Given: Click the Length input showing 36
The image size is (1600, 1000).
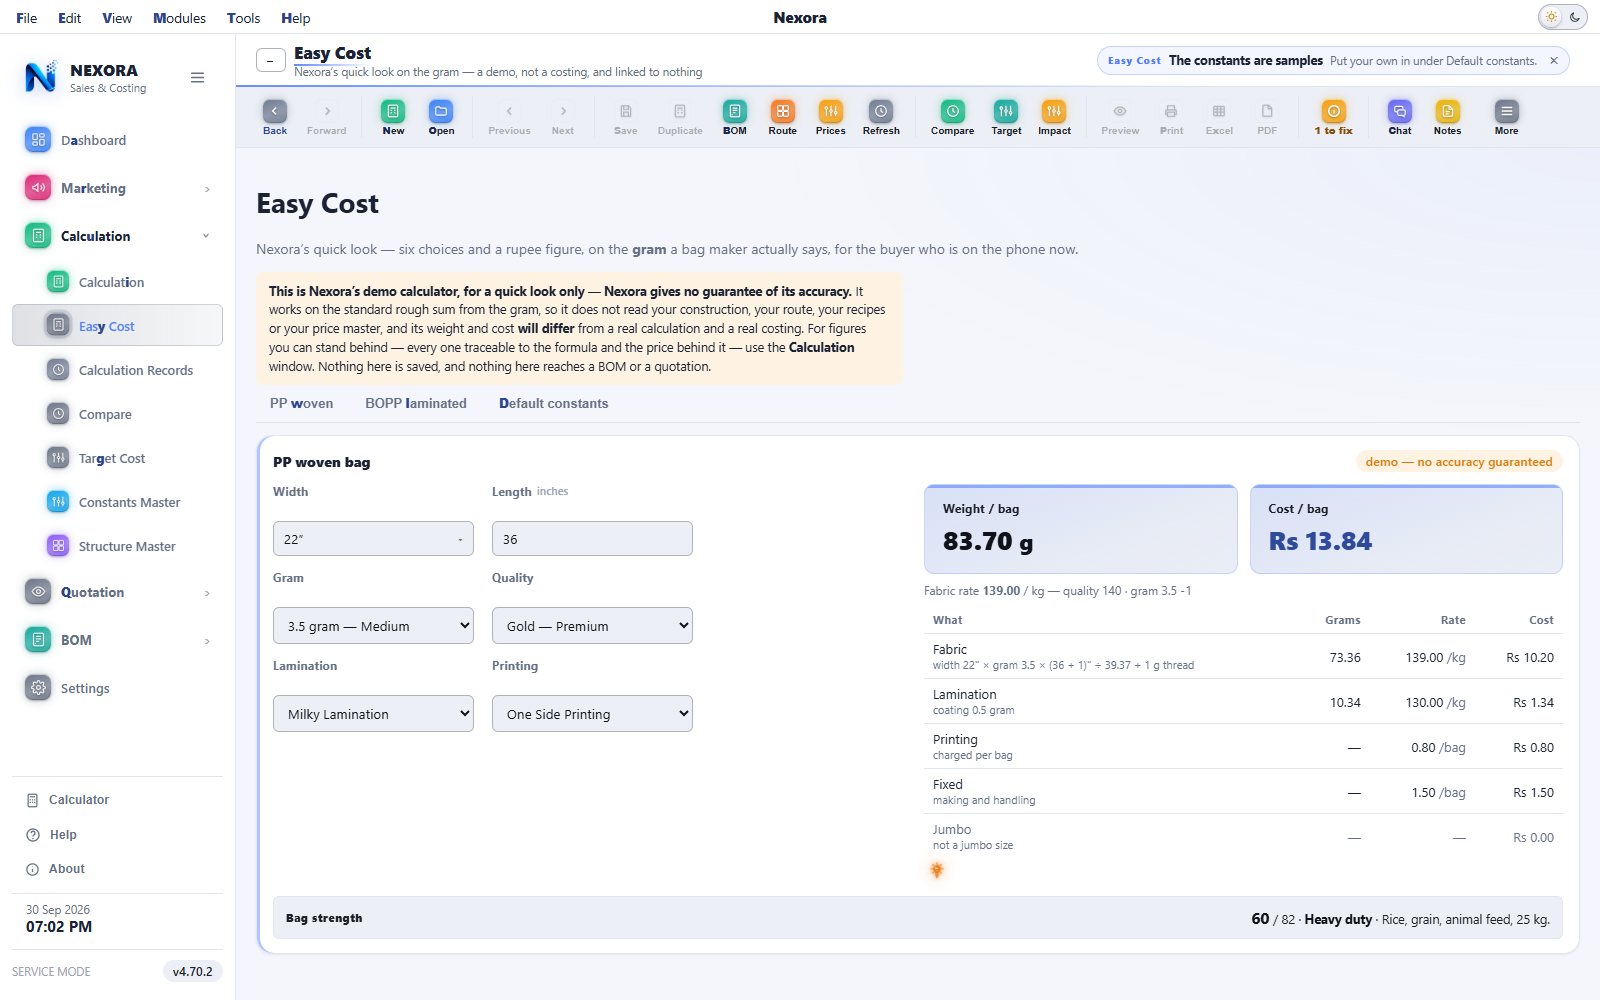Looking at the screenshot, I should point(592,539).
